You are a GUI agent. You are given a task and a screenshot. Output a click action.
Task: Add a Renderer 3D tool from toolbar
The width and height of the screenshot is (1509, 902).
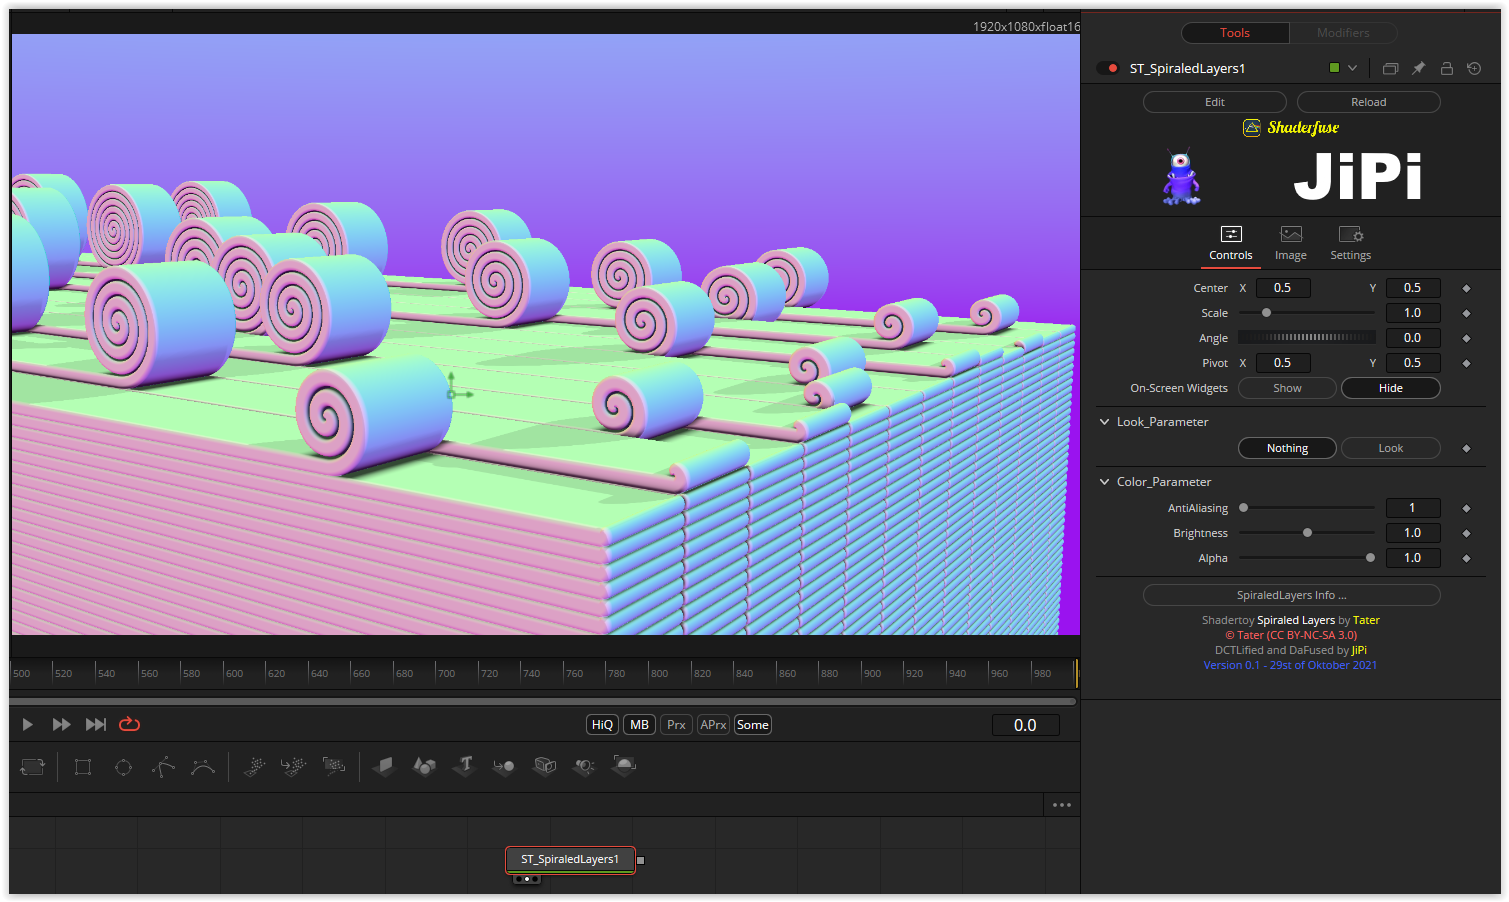click(624, 767)
